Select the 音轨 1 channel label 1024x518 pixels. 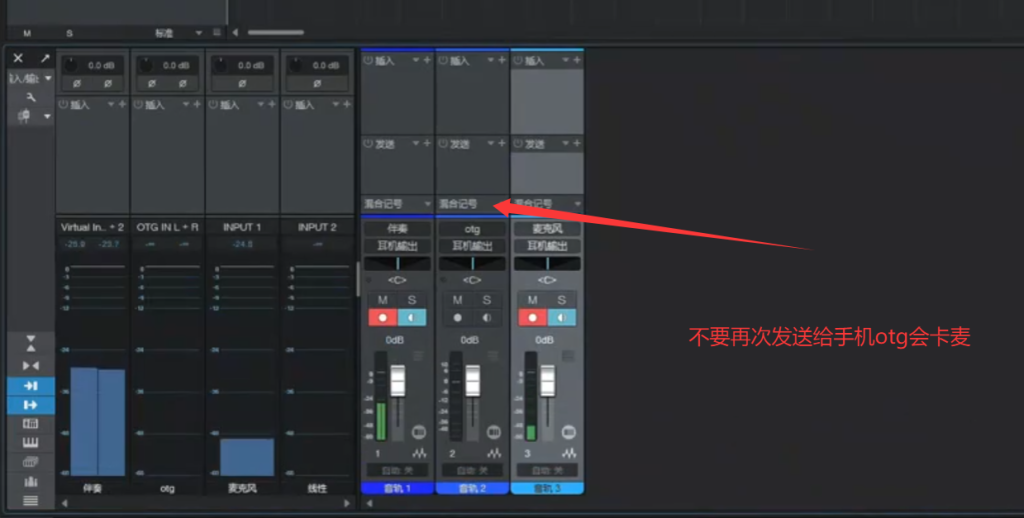[x=397, y=488]
